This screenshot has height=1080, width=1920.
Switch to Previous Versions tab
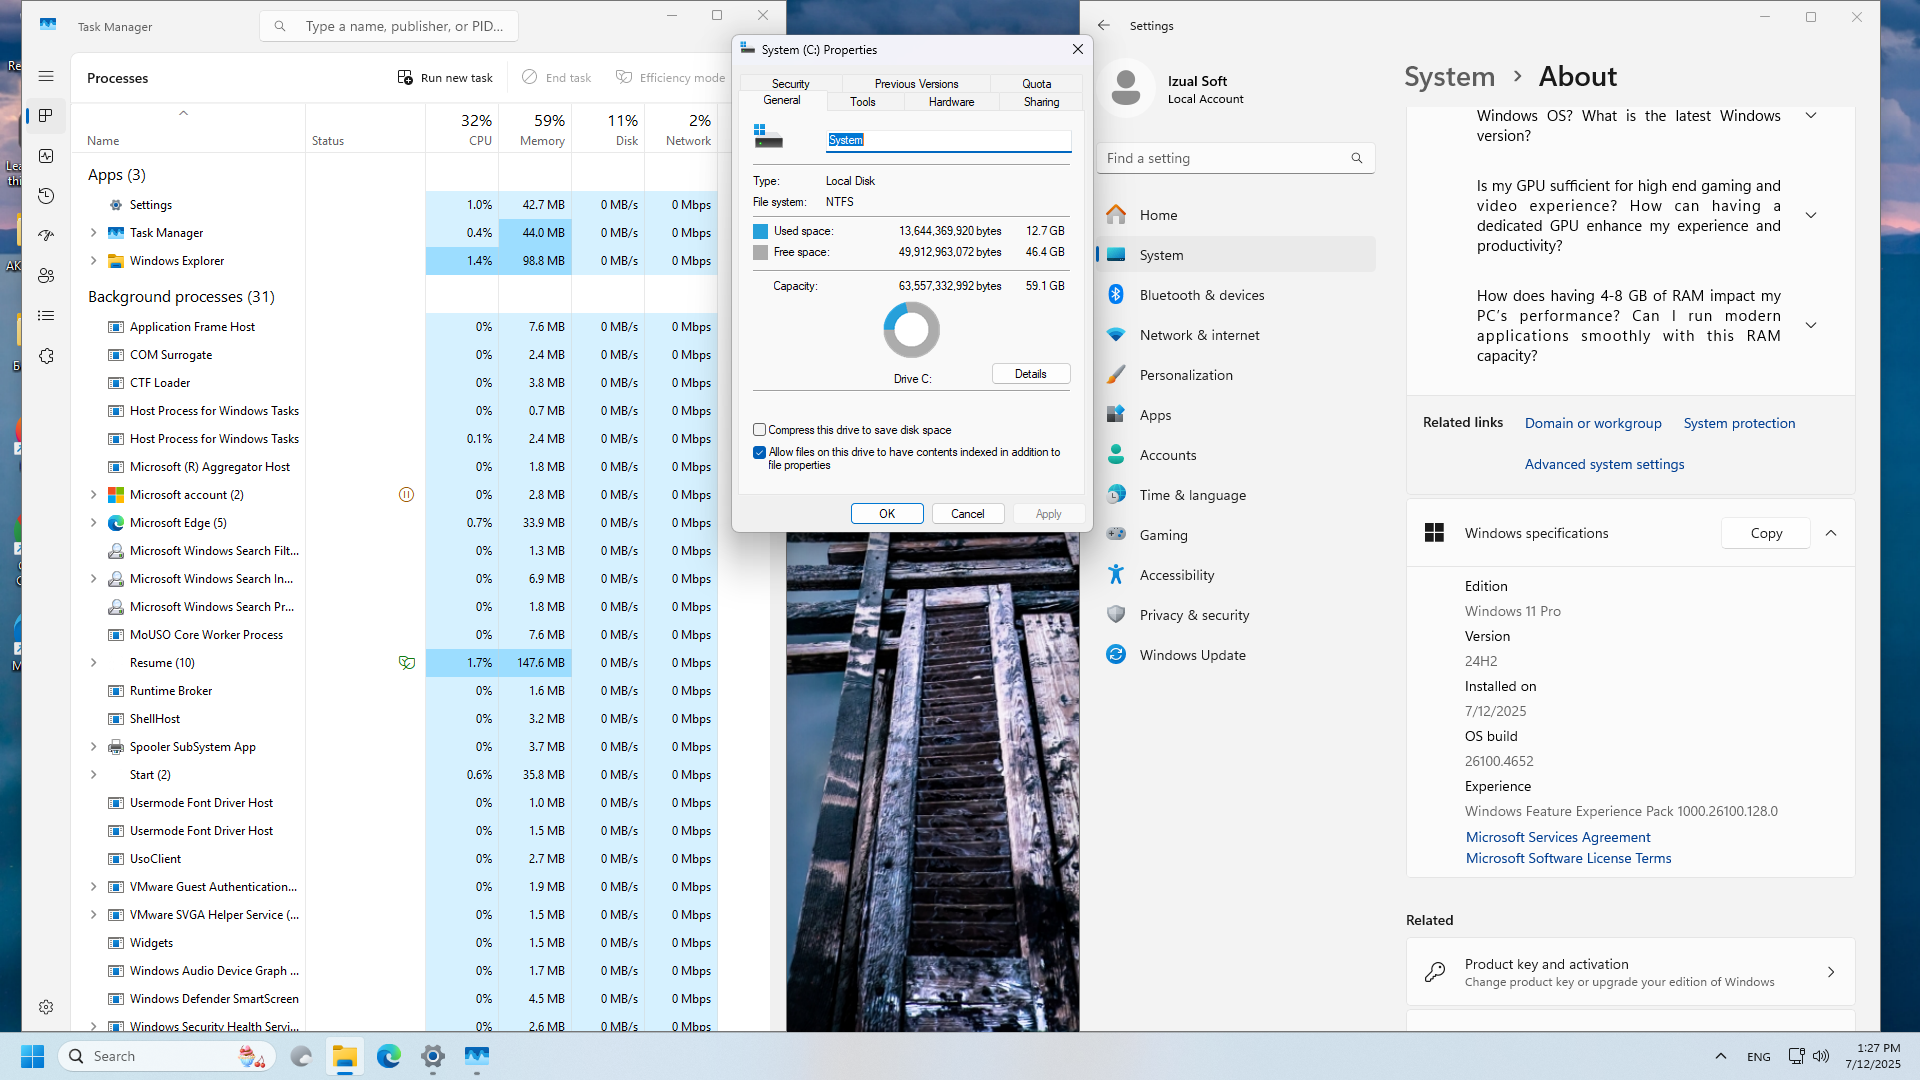coord(916,84)
